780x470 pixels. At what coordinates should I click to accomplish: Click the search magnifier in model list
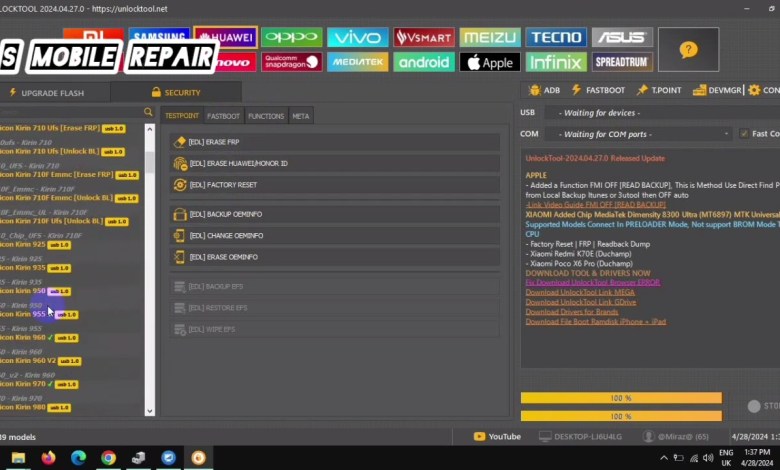(x=148, y=113)
